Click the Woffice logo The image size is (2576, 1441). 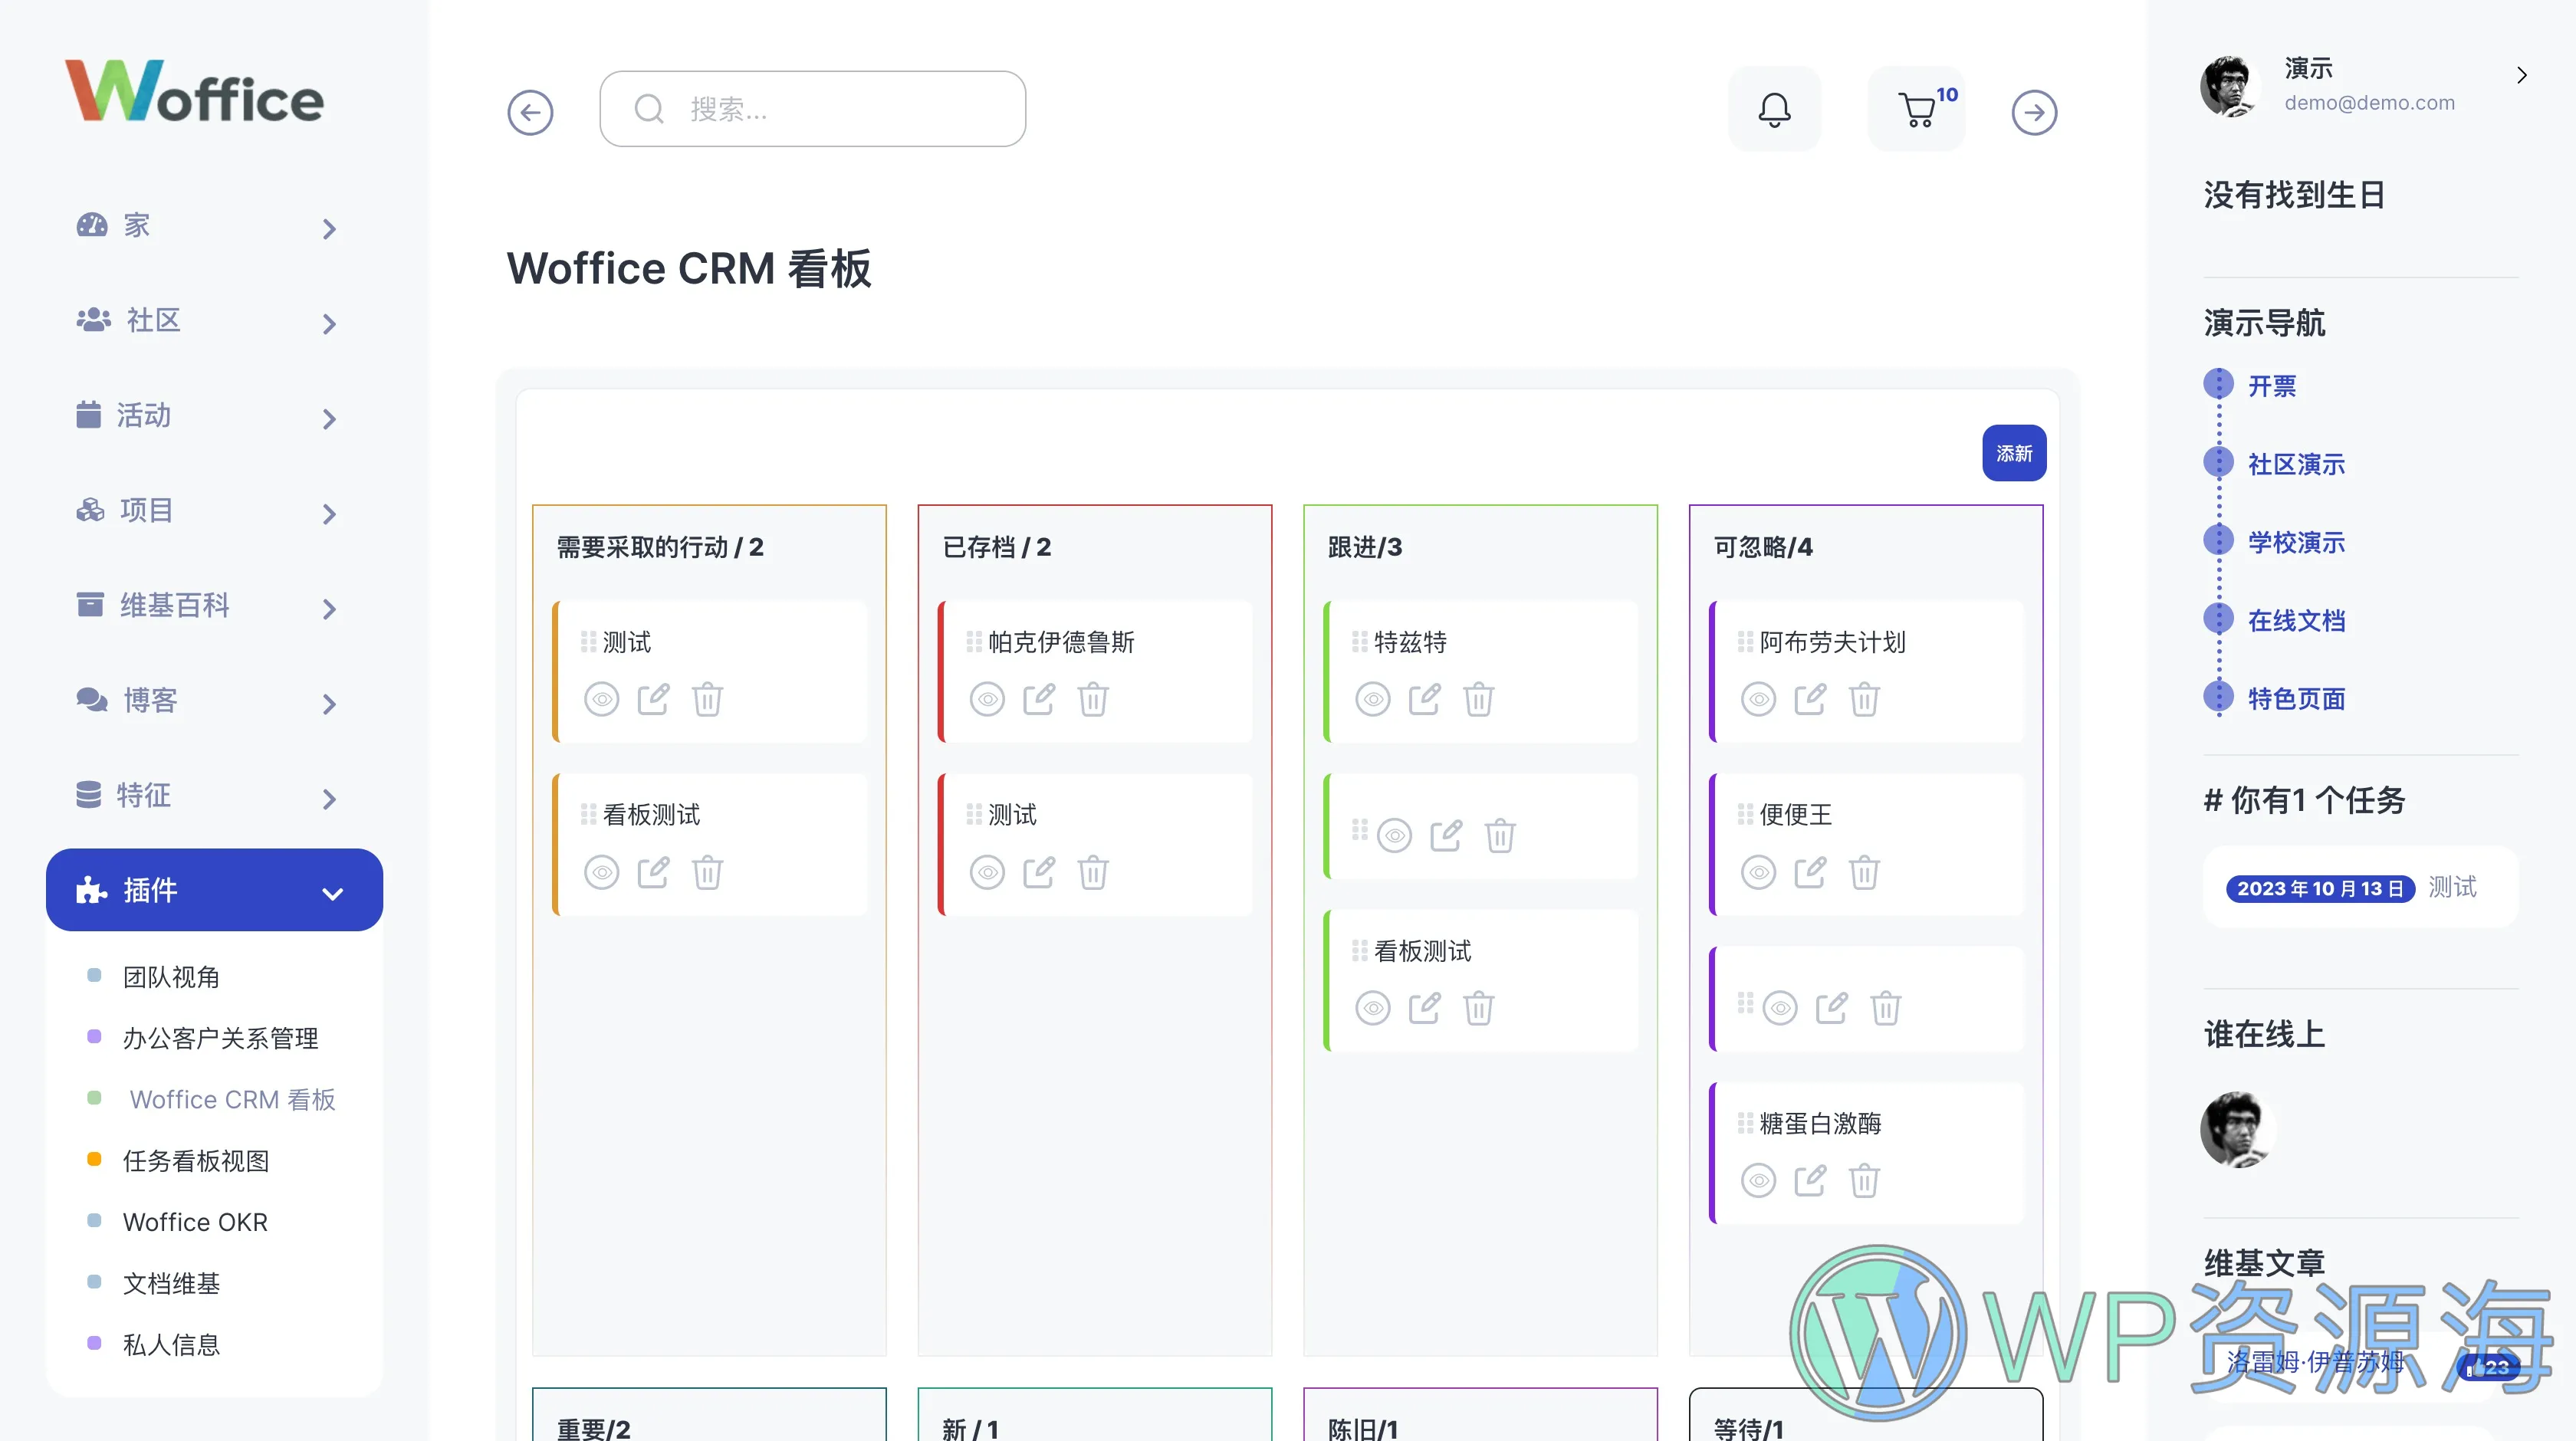[x=195, y=91]
